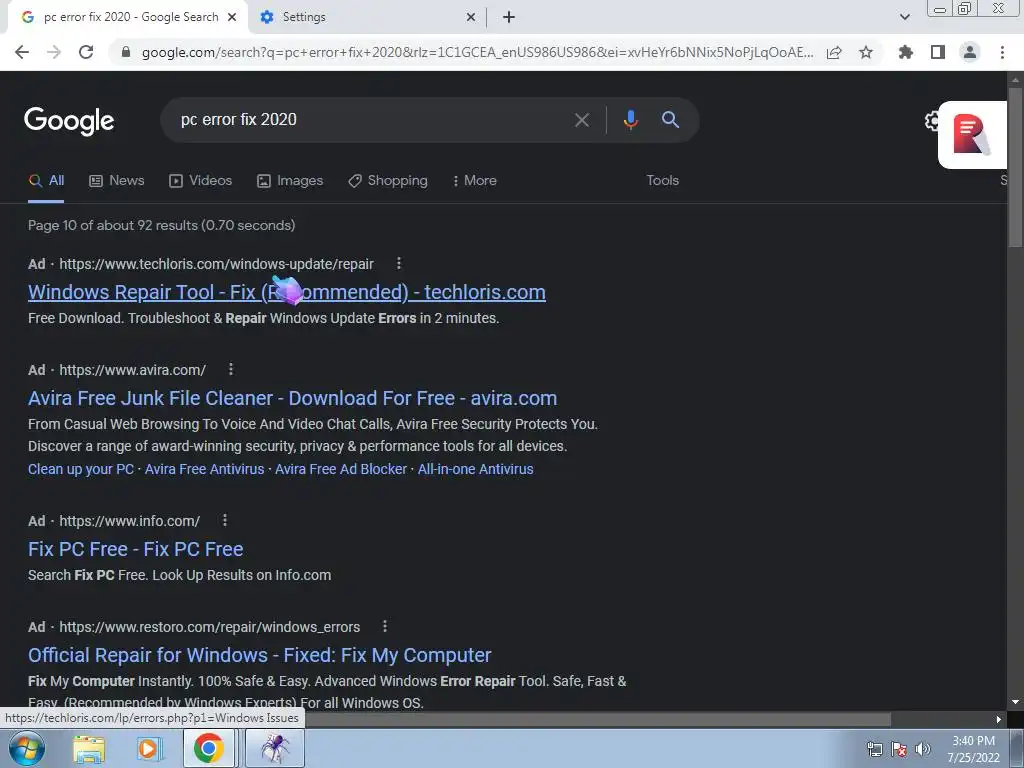Screen dimensions: 1024x768
Task: Open the Clean up your PC sitelink
Action: click(81, 469)
